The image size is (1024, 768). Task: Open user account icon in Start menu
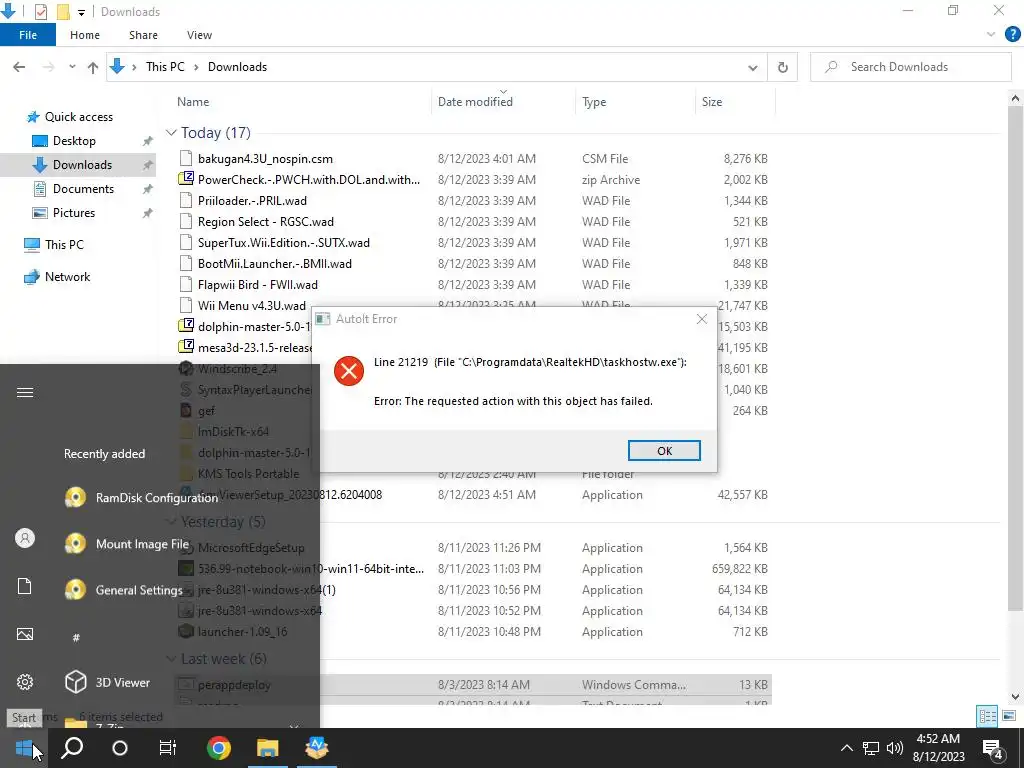(25, 538)
